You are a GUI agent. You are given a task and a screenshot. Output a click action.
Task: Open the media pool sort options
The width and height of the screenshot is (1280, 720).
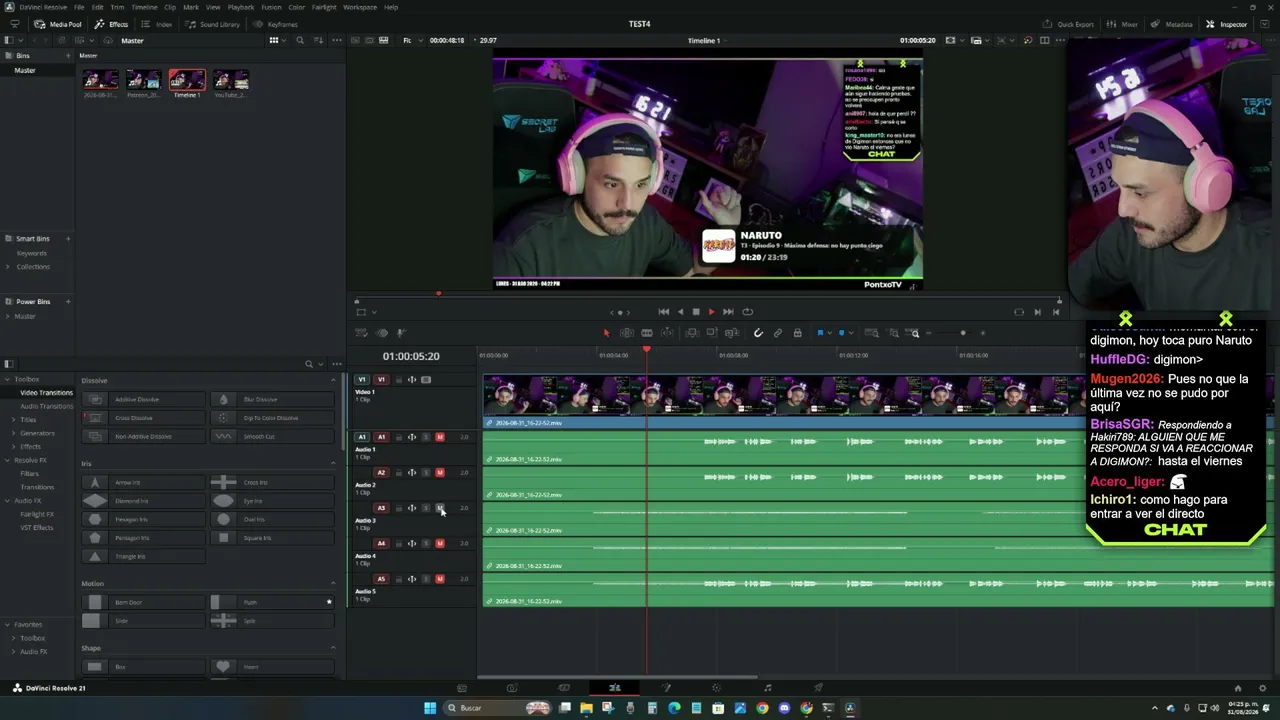tap(318, 41)
